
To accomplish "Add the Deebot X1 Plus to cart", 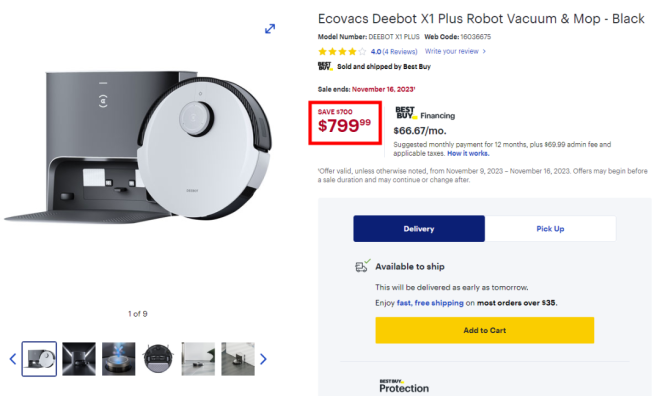I will pos(484,330).
